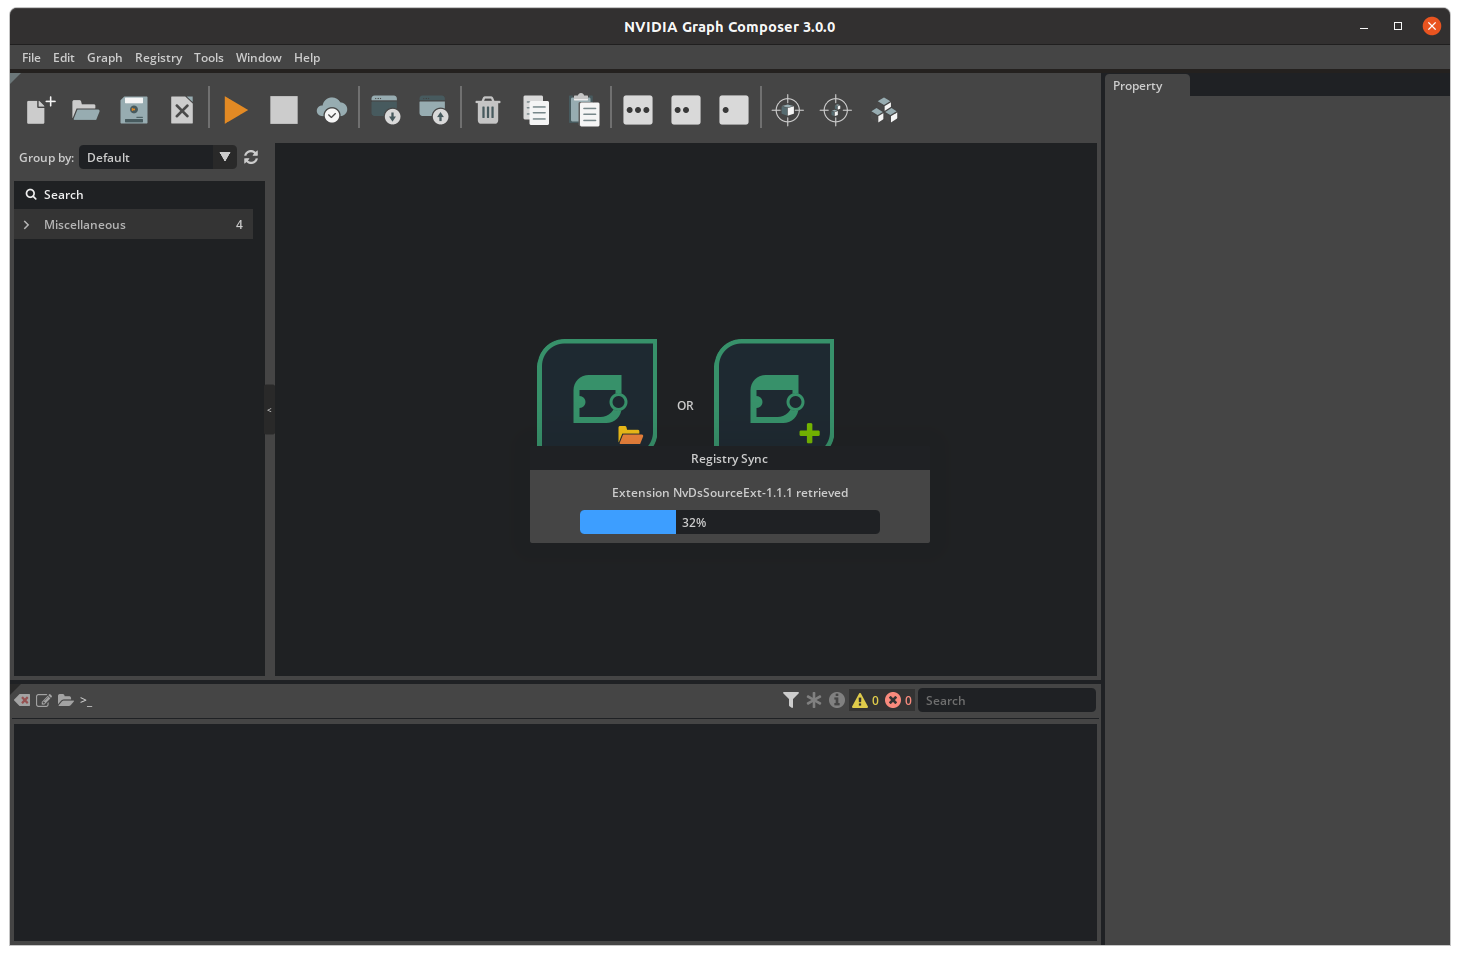The height and width of the screenshot is (955, 1460).
Task: Toggle error messages filter showing 0
Action: pos(898,700)
